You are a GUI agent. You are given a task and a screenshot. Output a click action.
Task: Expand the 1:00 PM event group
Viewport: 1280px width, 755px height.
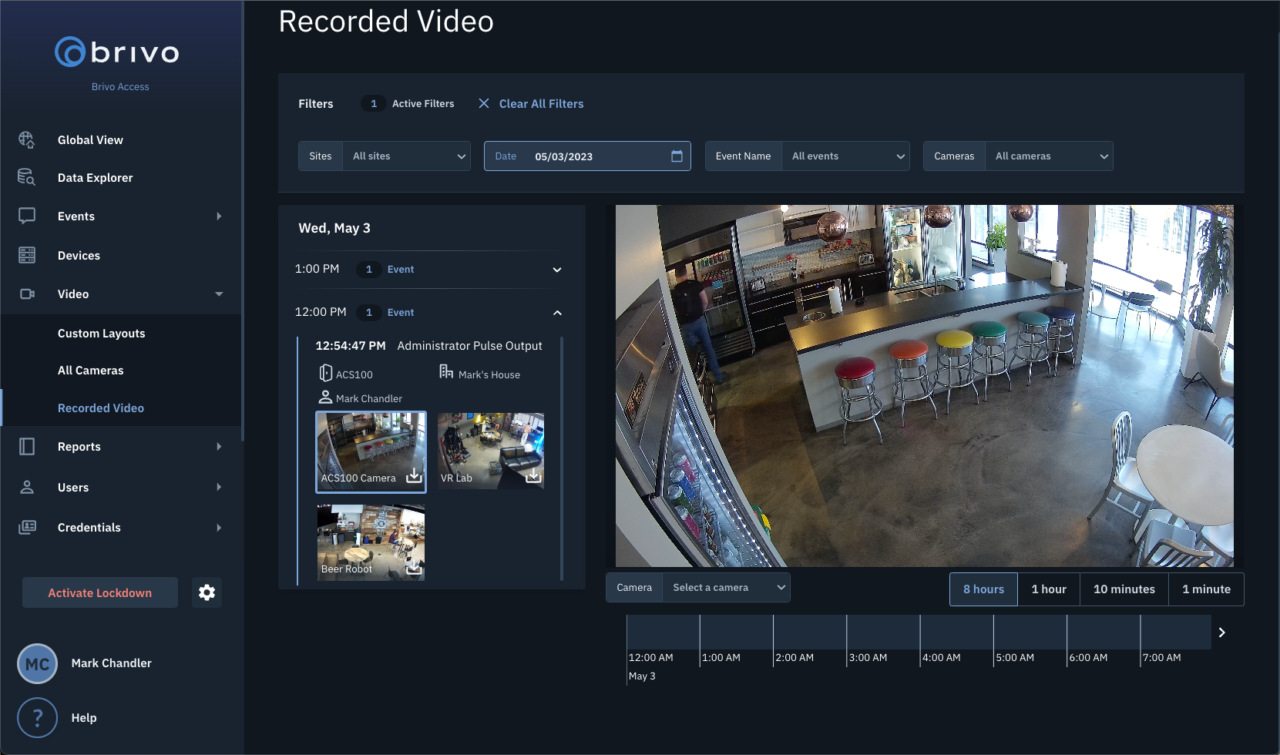click(x=557, y=270)
